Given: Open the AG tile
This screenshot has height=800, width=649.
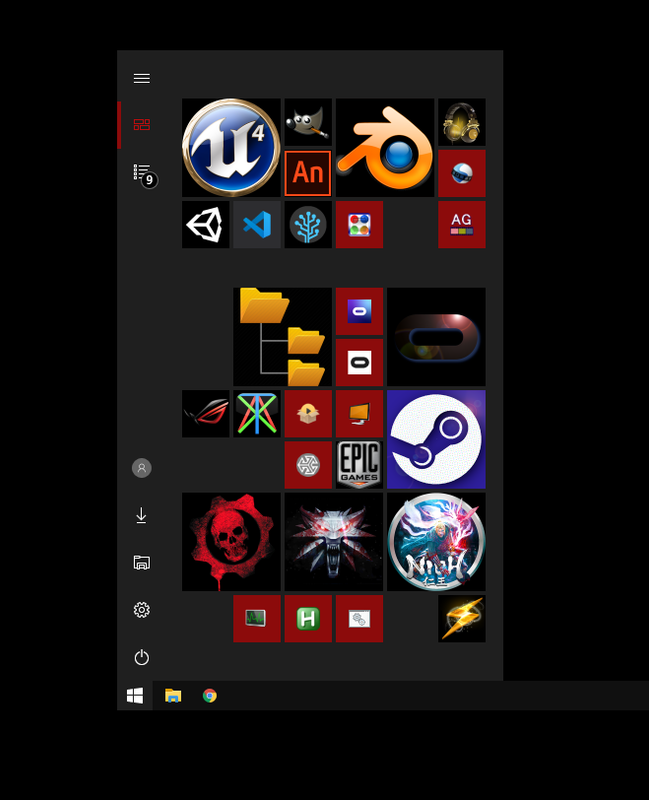Looking at the screenshot, I should click(462, 224).
